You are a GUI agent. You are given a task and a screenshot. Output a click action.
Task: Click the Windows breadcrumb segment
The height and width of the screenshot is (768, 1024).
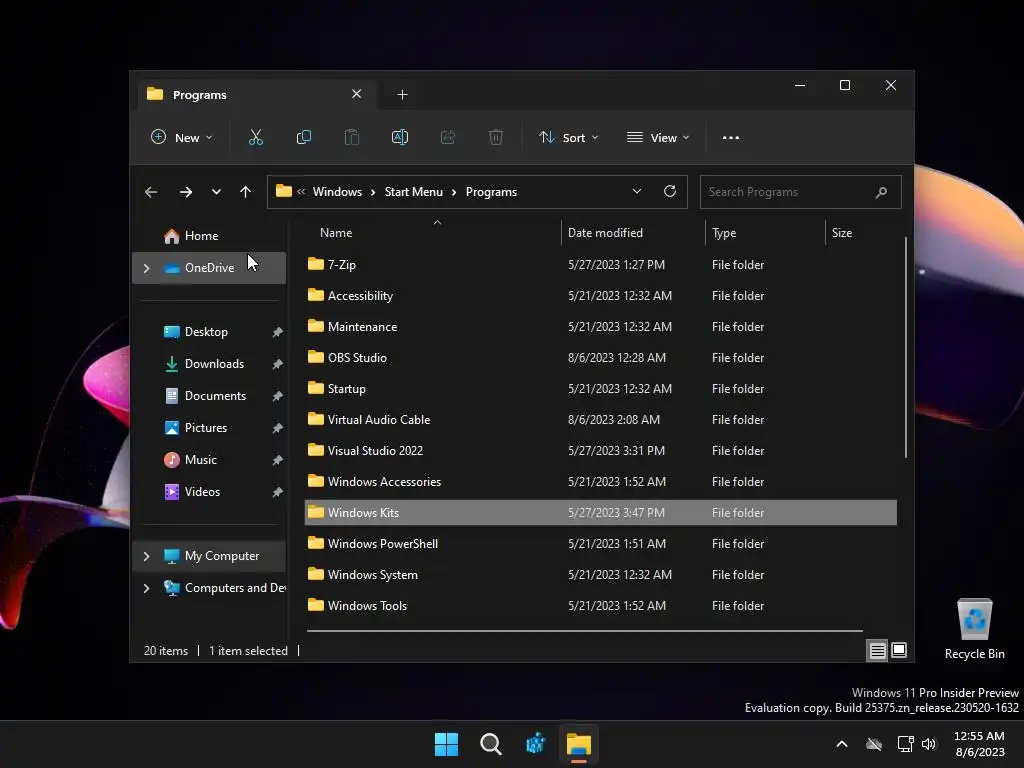coord(337,192)
